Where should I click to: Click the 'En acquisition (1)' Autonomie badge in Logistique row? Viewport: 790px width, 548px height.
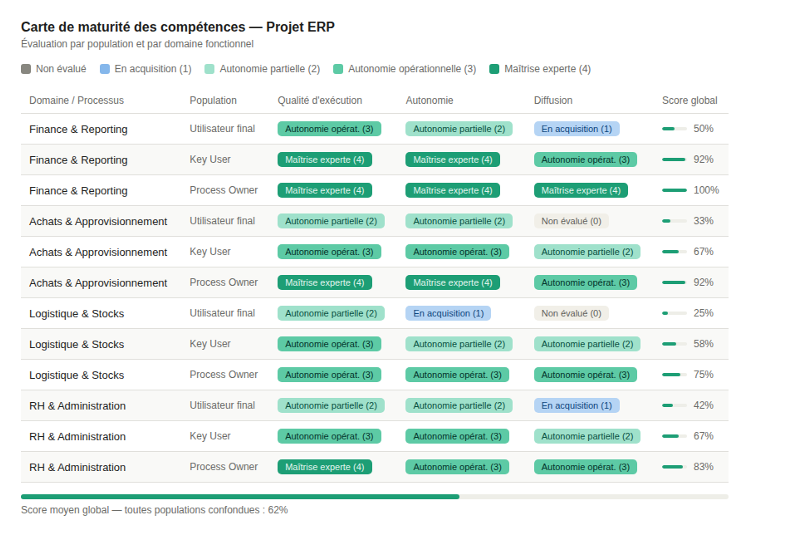(x=448, y=313)
